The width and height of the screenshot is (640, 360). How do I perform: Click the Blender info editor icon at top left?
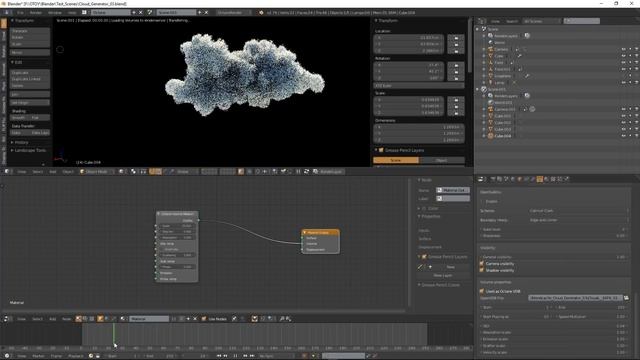point(7,13)
